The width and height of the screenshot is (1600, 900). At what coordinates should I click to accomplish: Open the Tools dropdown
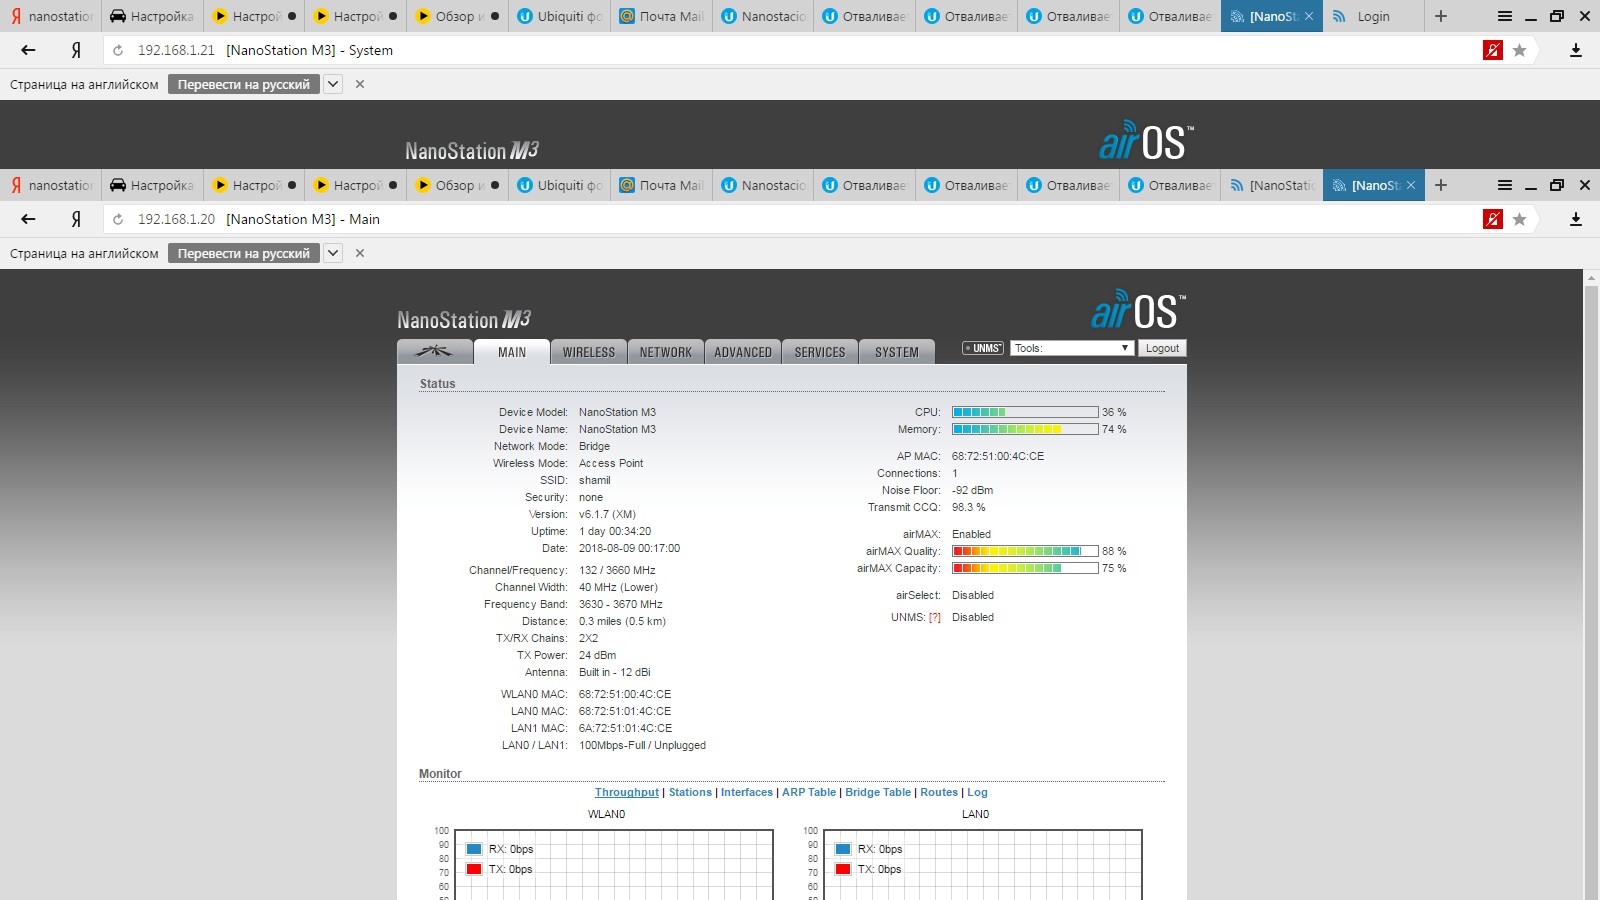1071,348
